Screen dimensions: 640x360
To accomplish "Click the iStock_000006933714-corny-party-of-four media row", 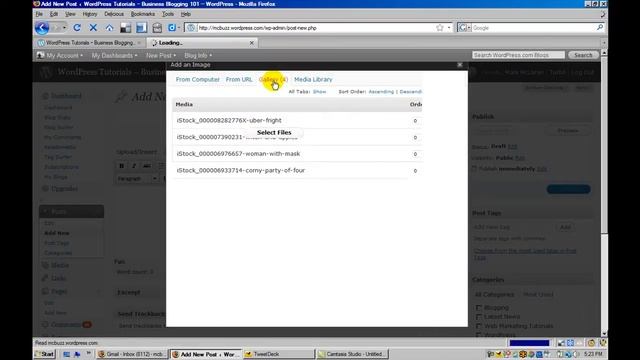I will (297, 171).
